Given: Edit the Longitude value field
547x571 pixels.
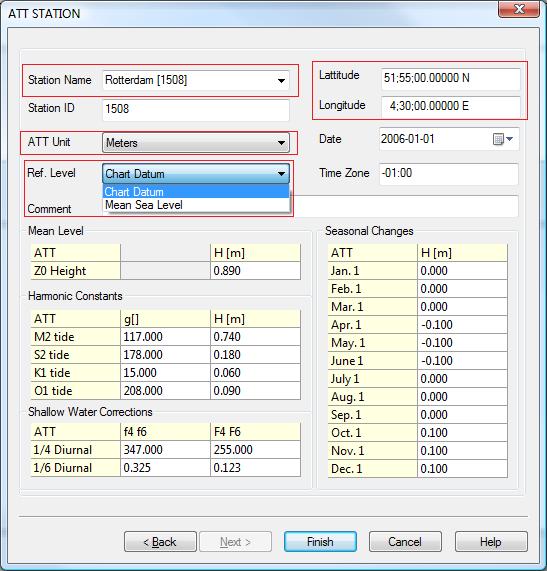Looking at the screenshot, I should point(450,106).
